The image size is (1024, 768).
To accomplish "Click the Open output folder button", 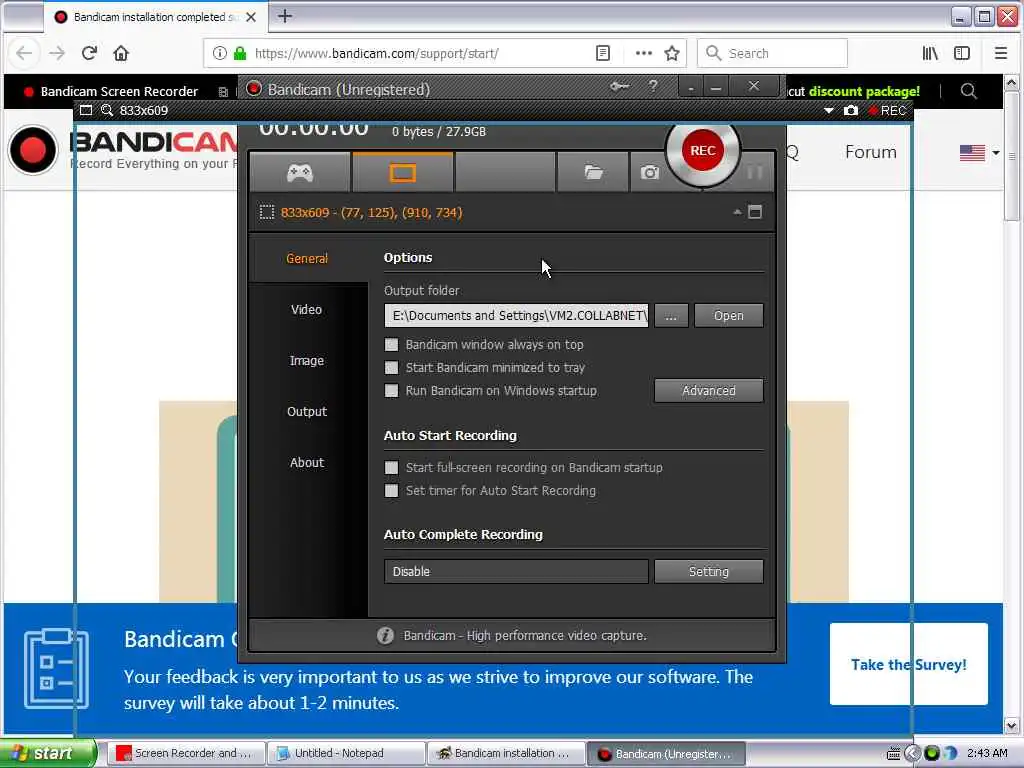I will pos(728,315).
